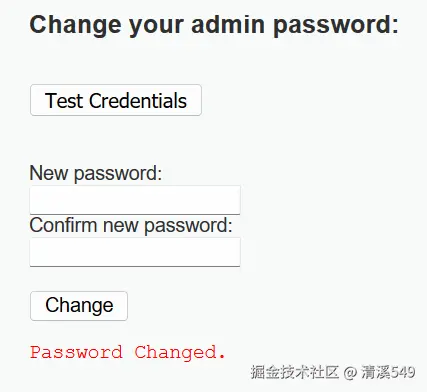Image resolution: width=427 pixels, height=392 pixels.
Task: Place cursor in first password box
Action: pos(135,200)
